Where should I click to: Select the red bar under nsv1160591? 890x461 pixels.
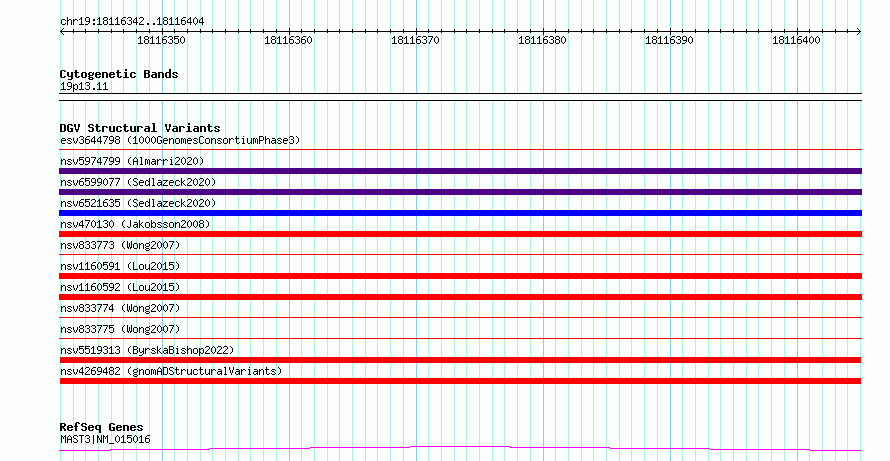tap(460, 276)
